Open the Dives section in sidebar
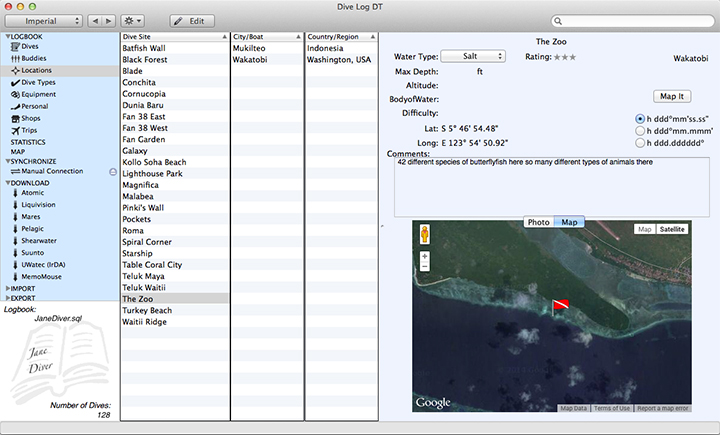Image resolution: width=720 pixels, height=435 pixels. point(30,47)
